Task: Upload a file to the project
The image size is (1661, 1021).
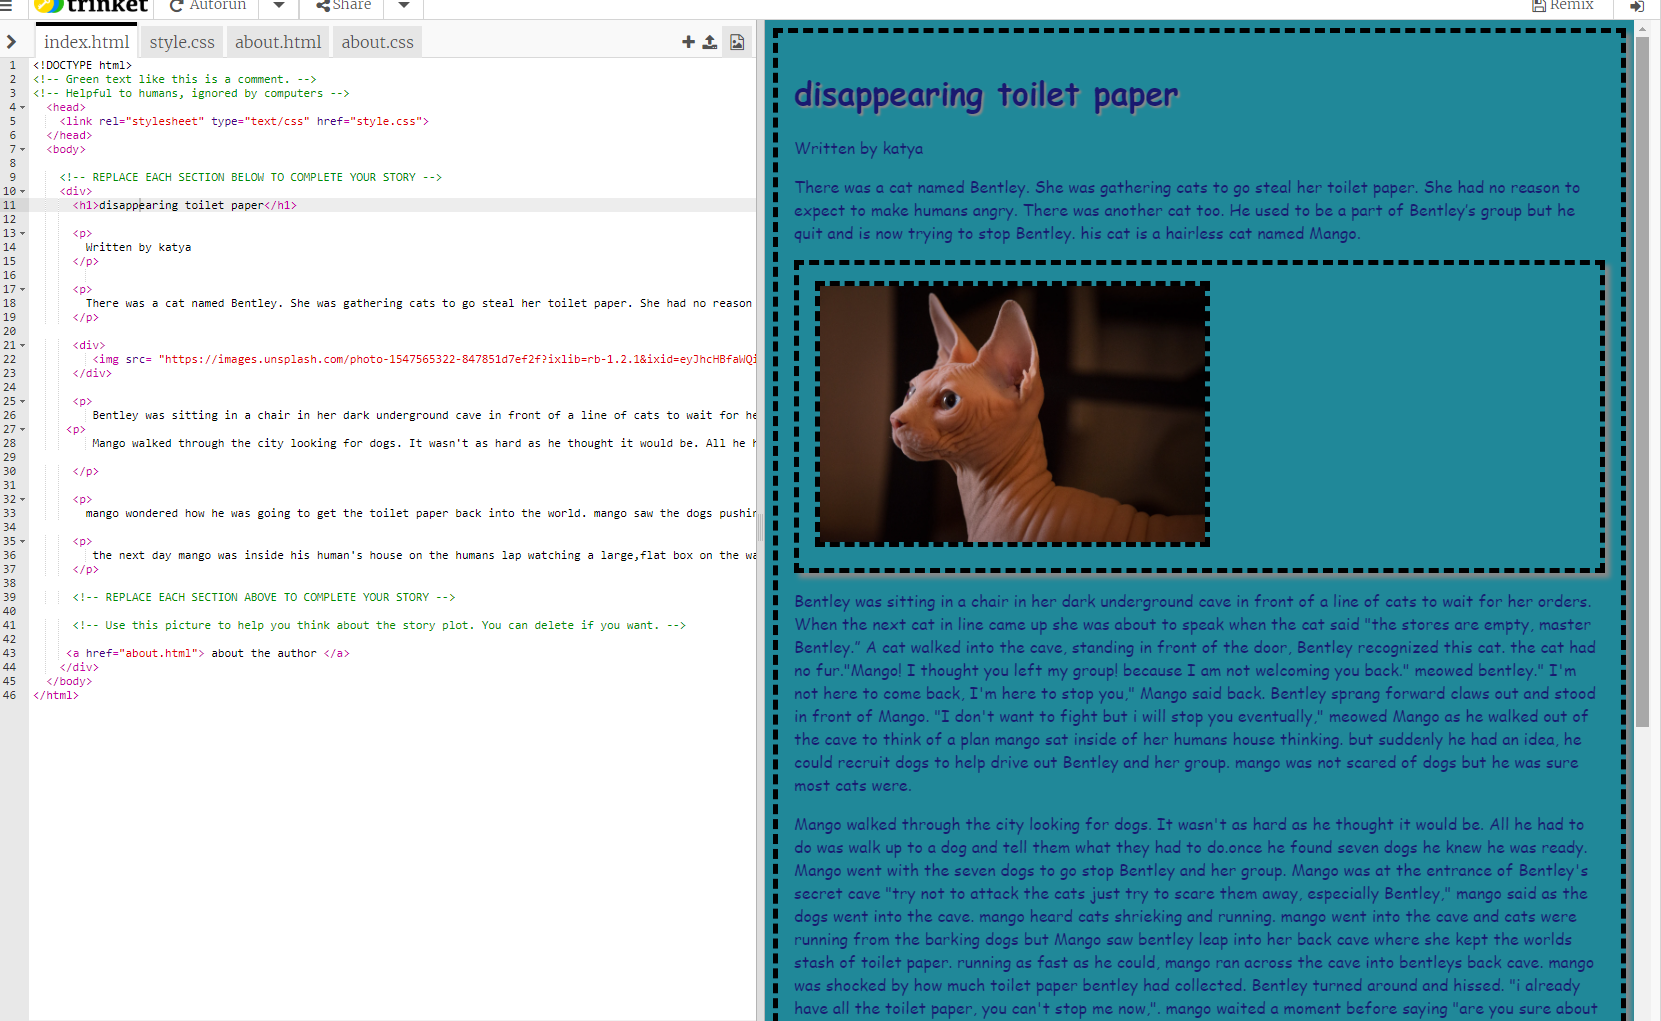Action: 712,41
